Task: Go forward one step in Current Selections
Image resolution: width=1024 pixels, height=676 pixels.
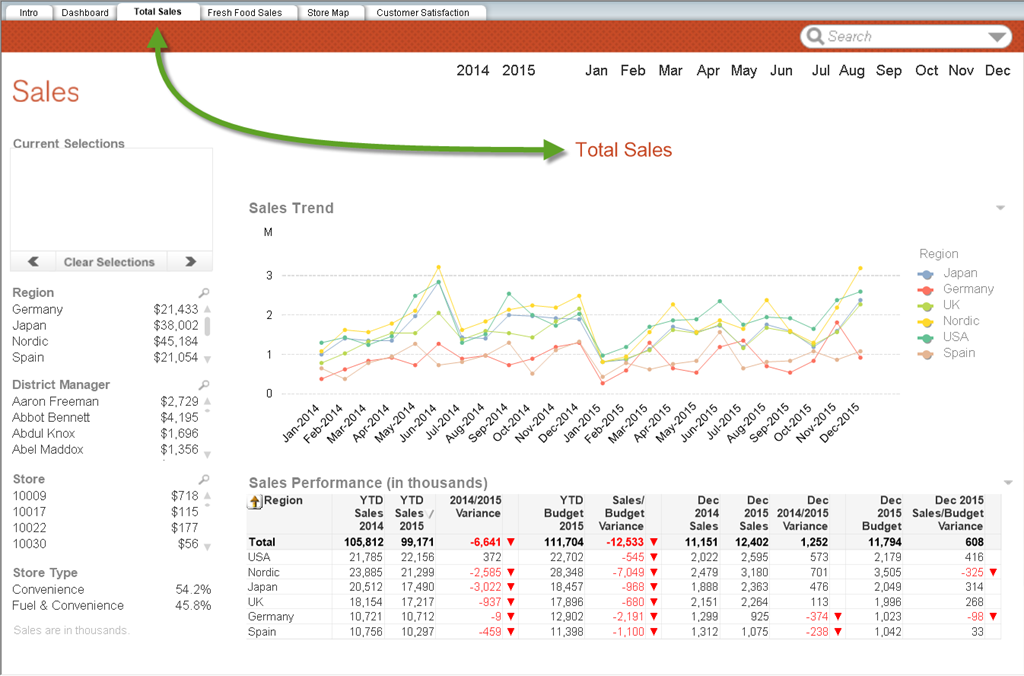Action: click(190, 262)
